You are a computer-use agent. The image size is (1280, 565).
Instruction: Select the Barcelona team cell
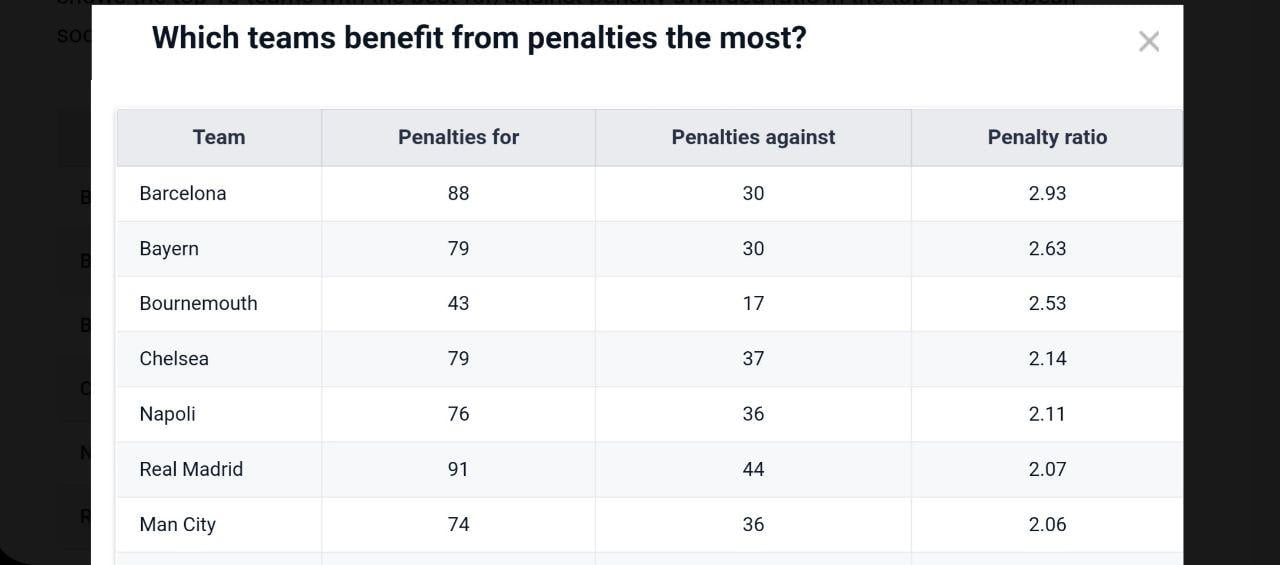coord(183,194)
